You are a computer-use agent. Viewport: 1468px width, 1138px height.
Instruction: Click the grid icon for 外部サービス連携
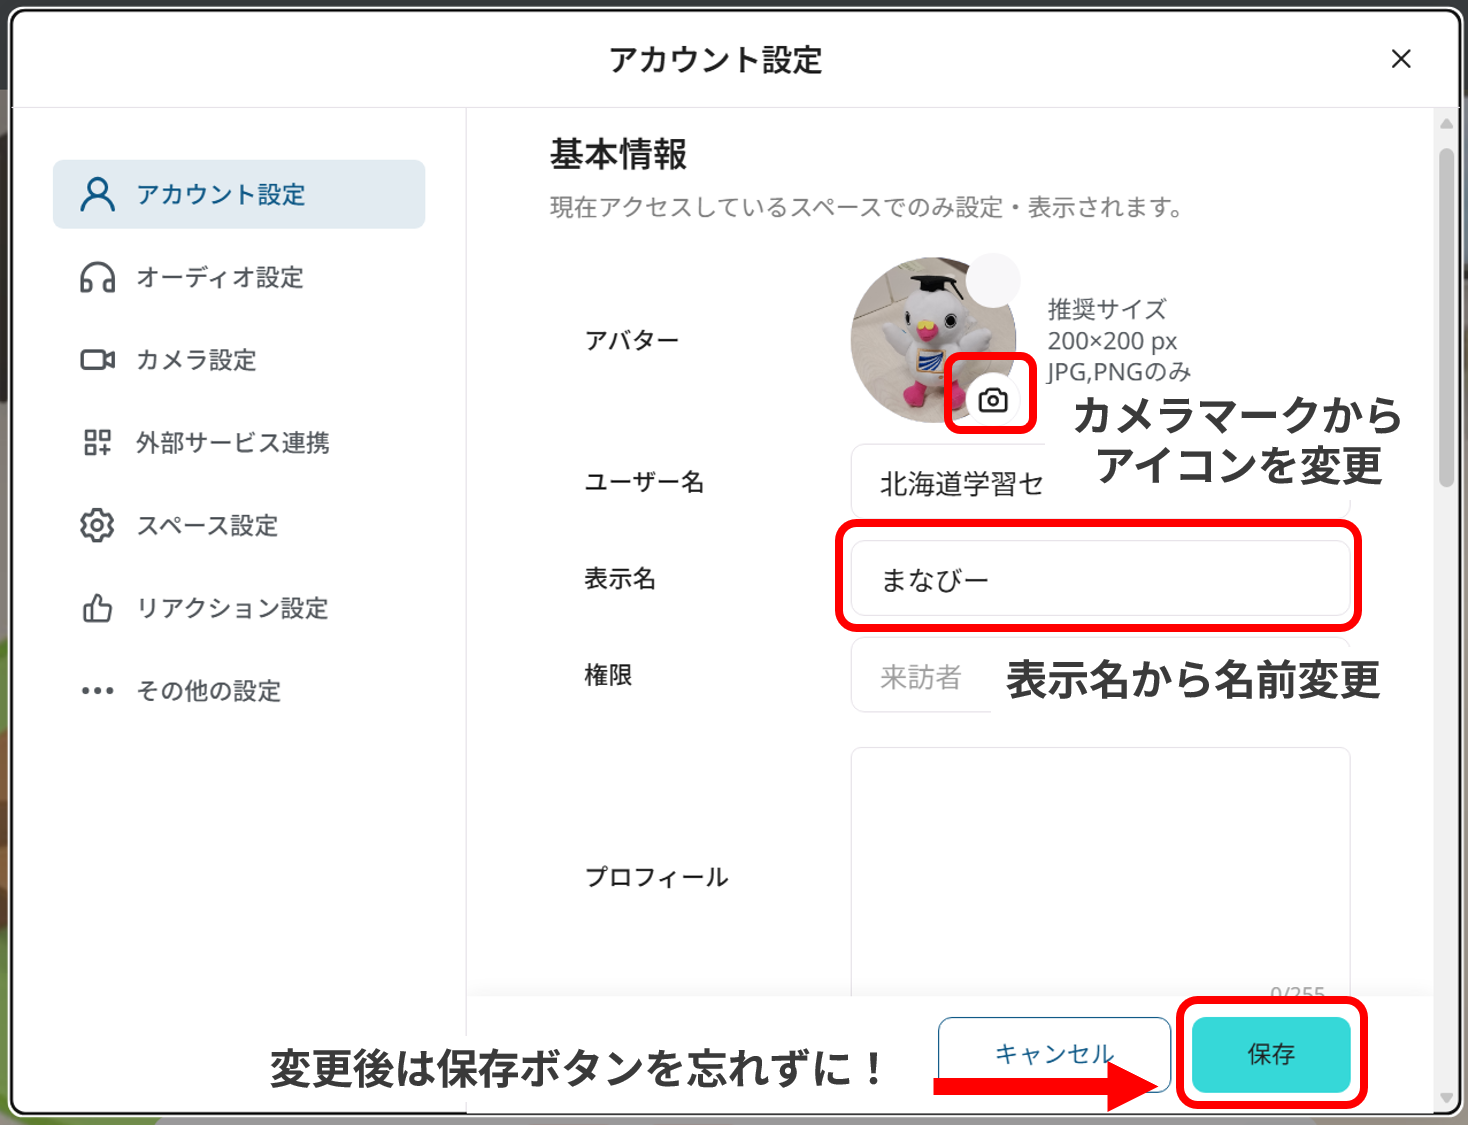(98, 442)
